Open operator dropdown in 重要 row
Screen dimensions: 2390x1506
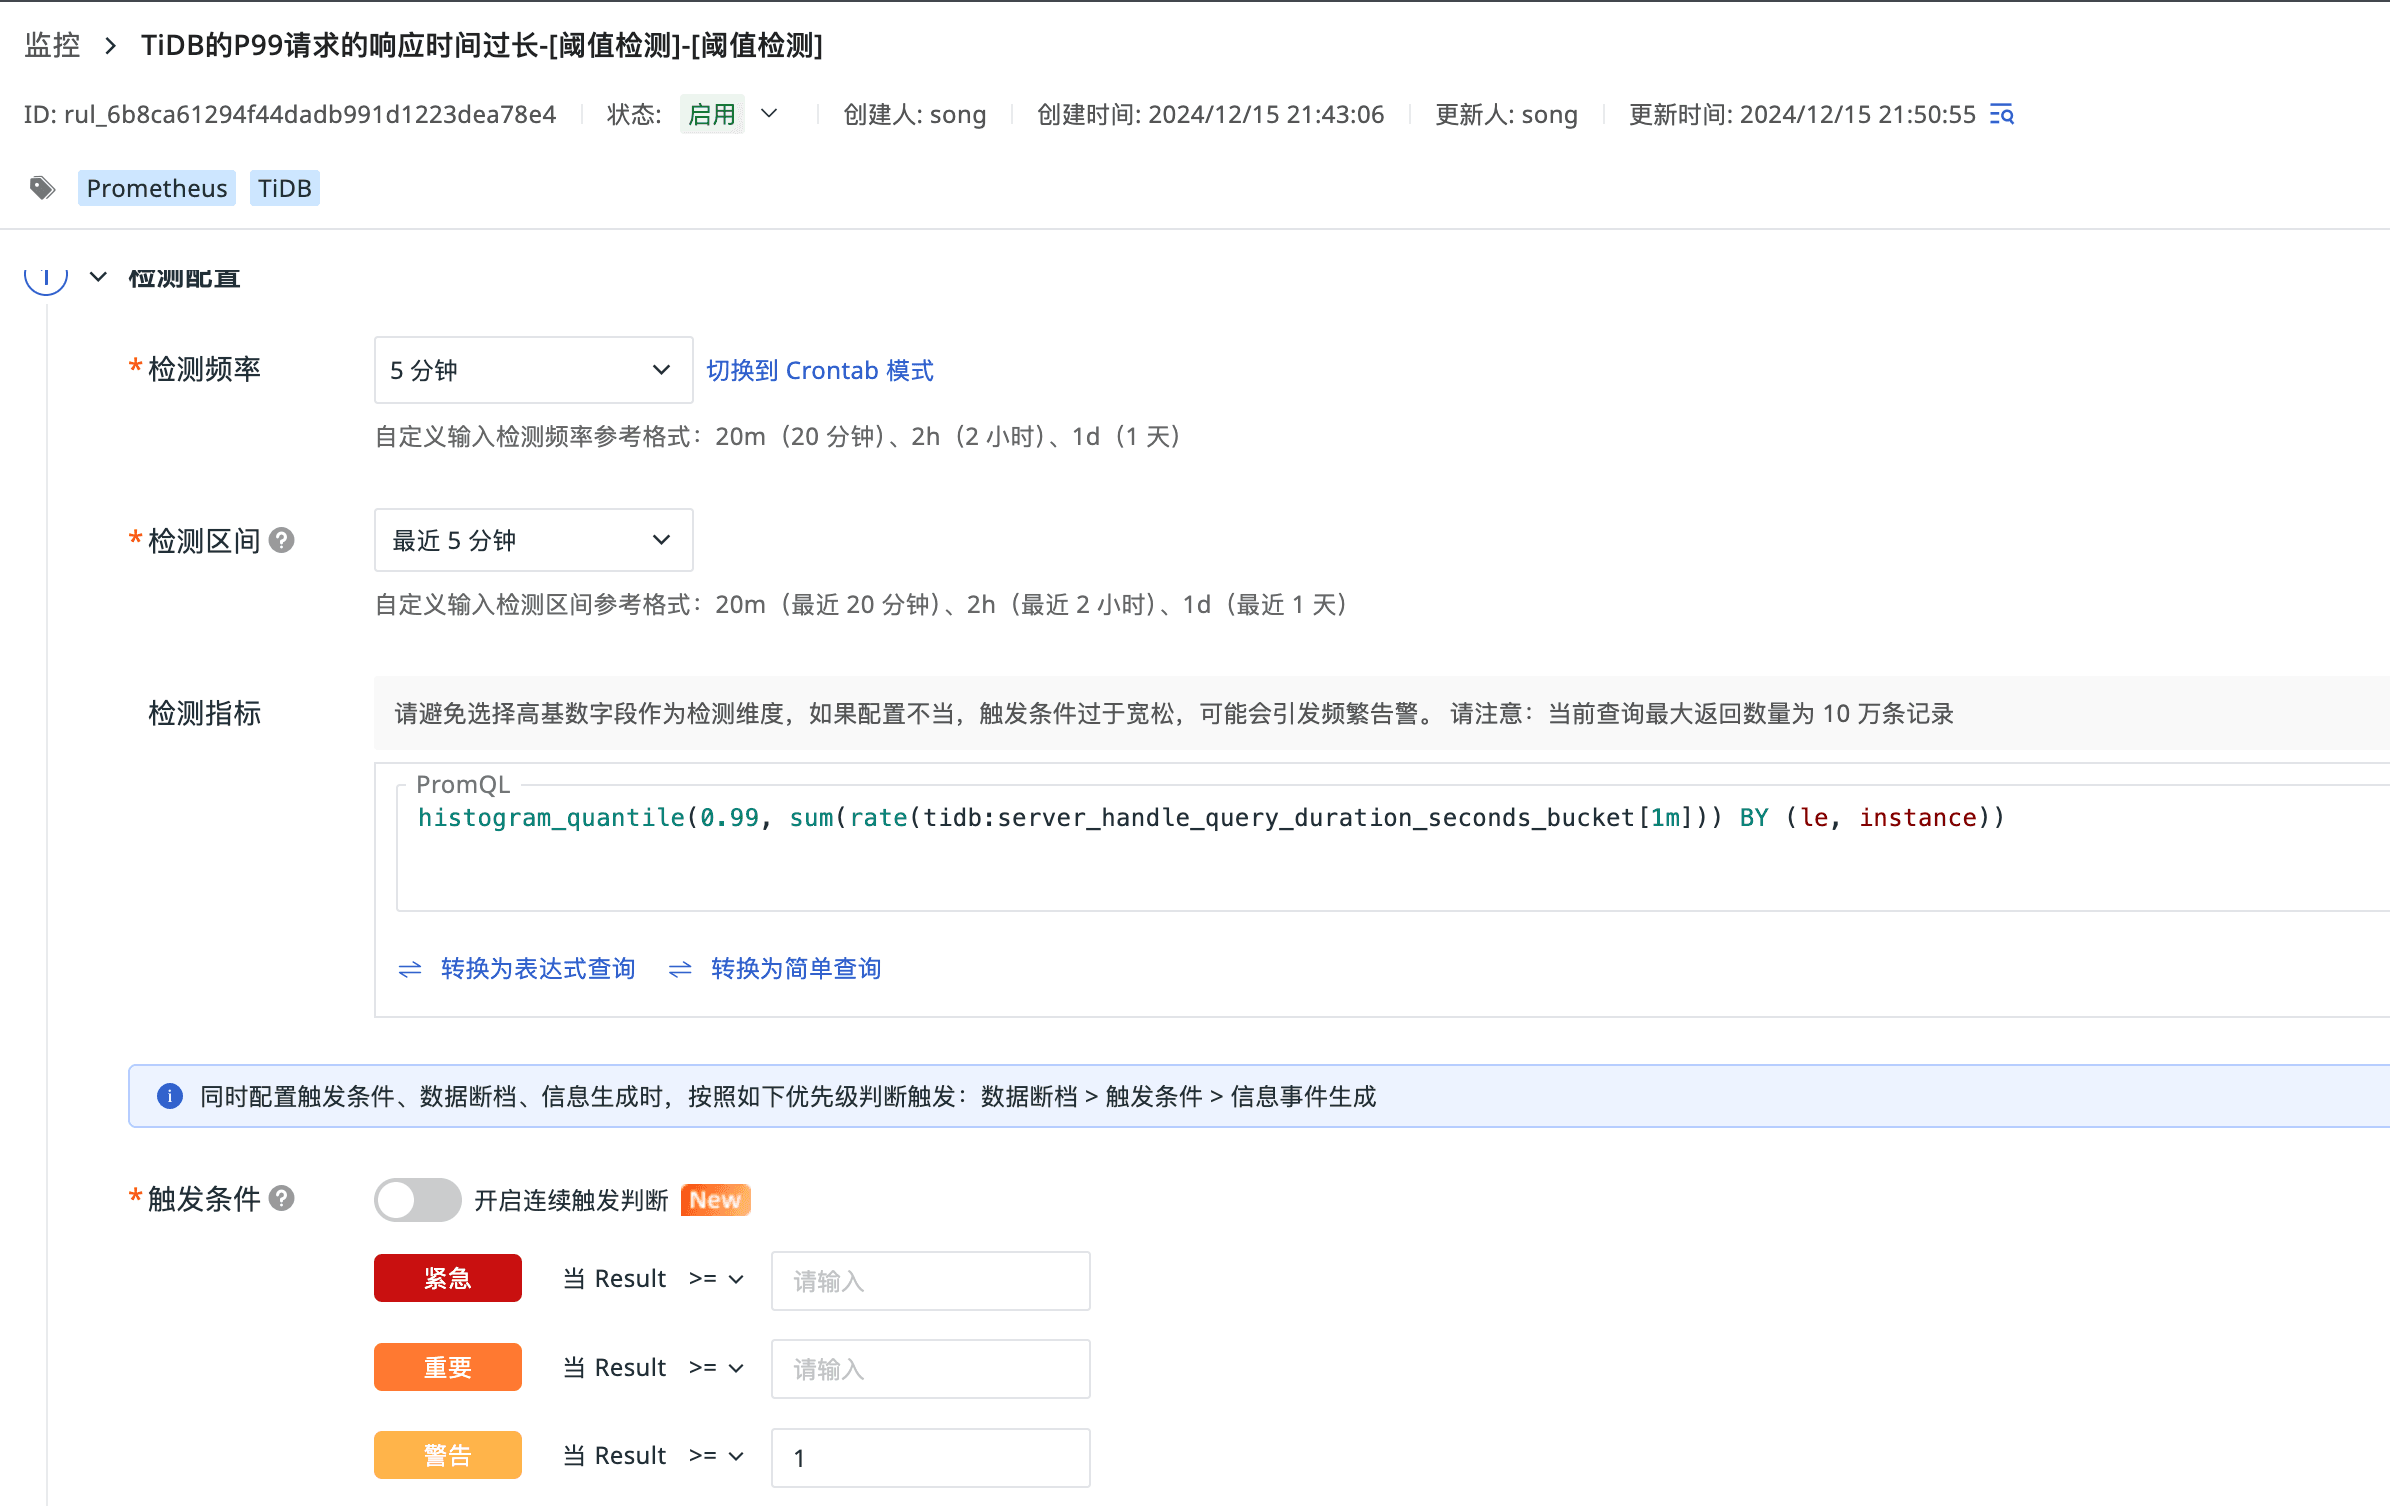point(716,1367)
